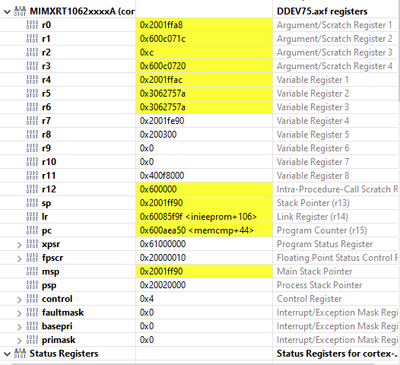
Task: Click the r10 register icon
Action: click(32, 162)
